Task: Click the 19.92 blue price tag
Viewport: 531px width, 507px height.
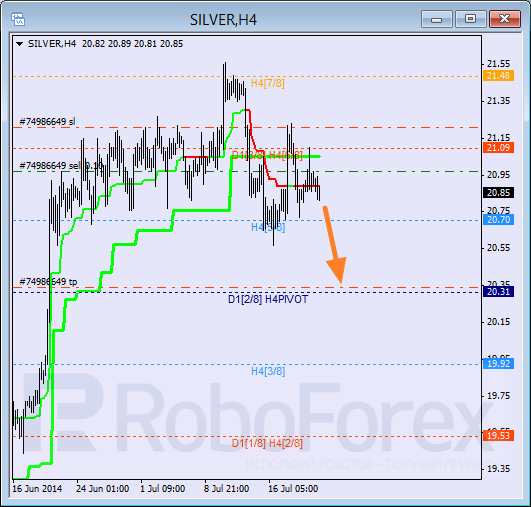Action: coord(498,364)
